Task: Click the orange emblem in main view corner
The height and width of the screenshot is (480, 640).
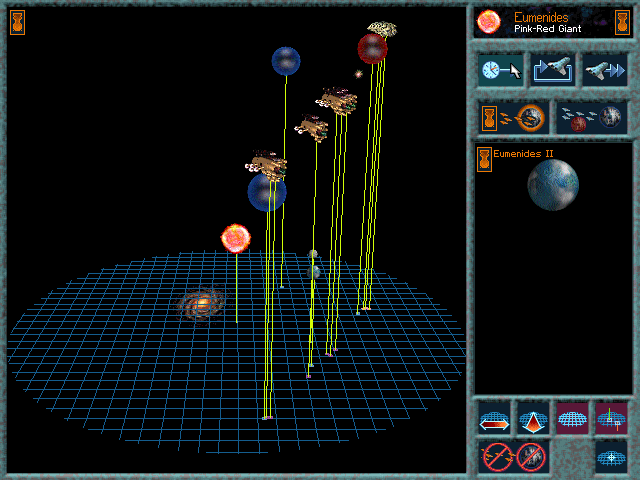Action: (x=18, y=22)
